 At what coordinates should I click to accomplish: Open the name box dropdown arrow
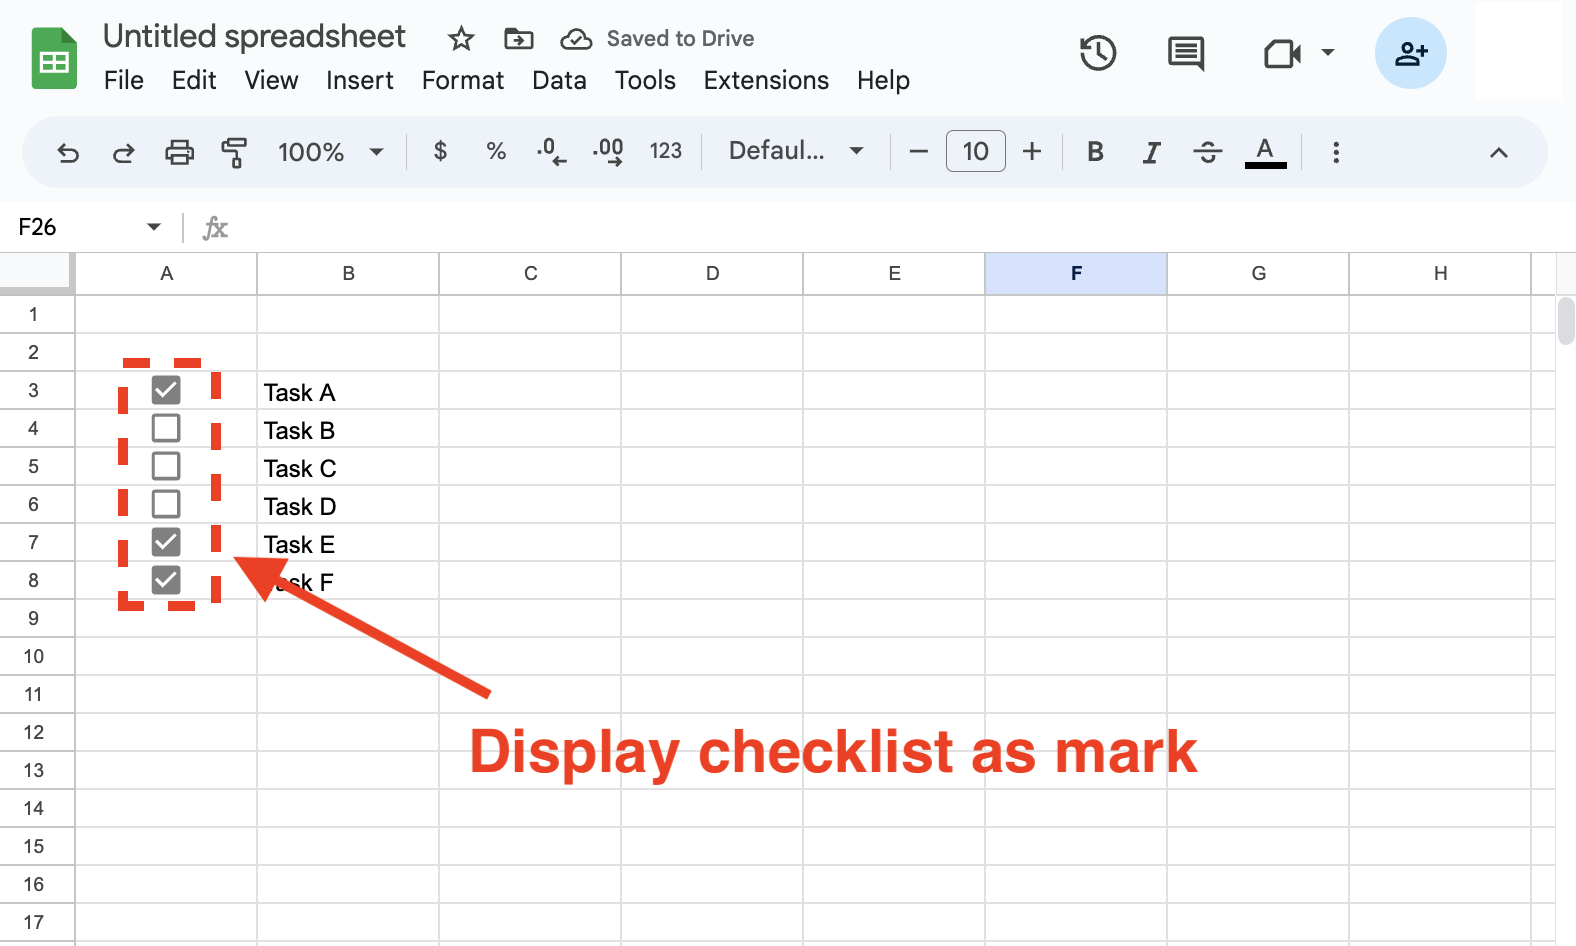coord(154,227)
